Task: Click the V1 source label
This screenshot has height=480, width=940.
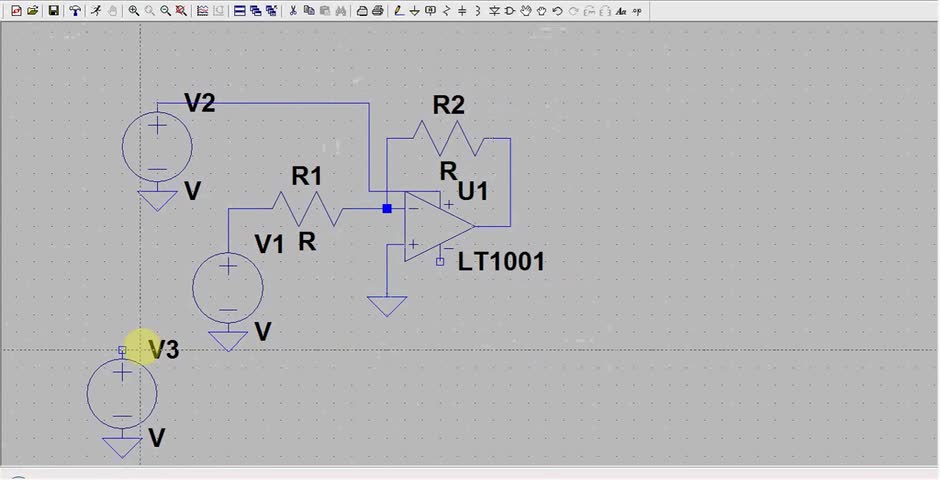Action: tap(269, 244)
